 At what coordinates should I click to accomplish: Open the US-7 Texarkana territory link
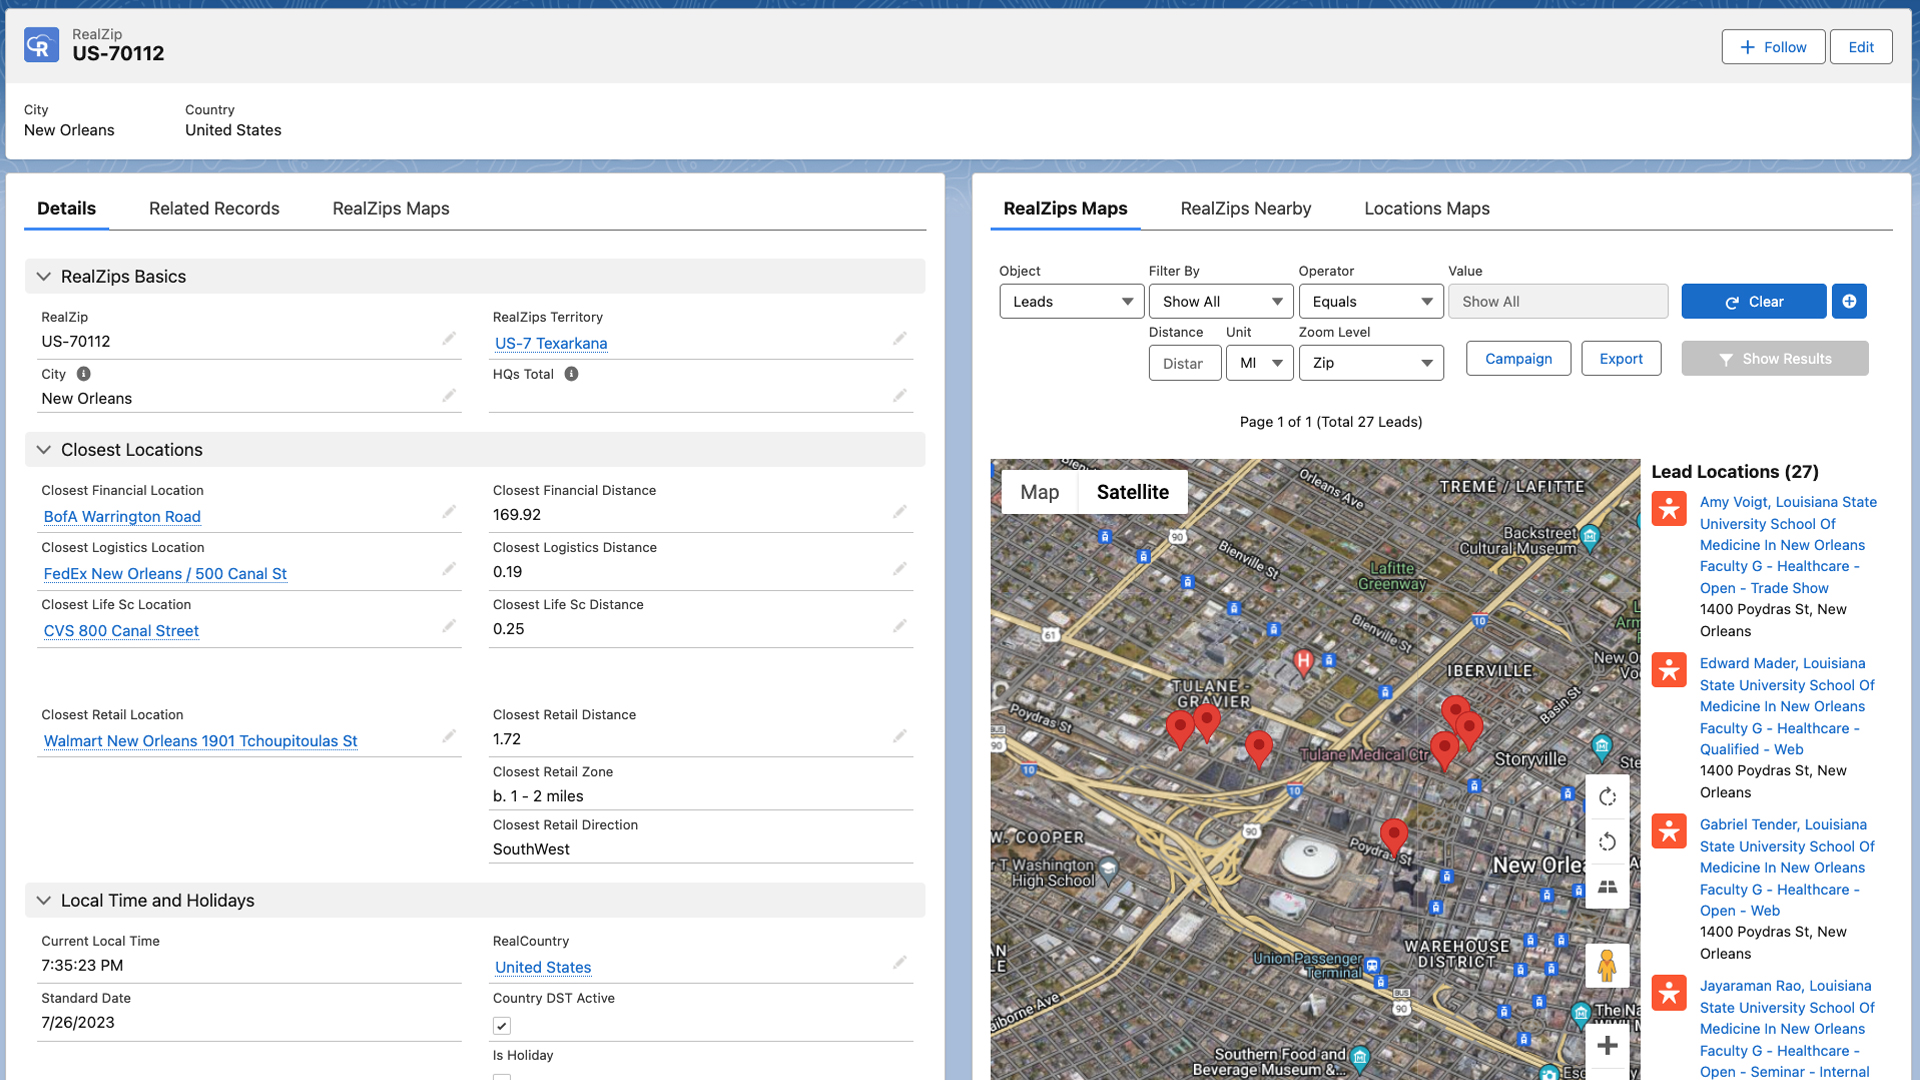coord(551,344)
